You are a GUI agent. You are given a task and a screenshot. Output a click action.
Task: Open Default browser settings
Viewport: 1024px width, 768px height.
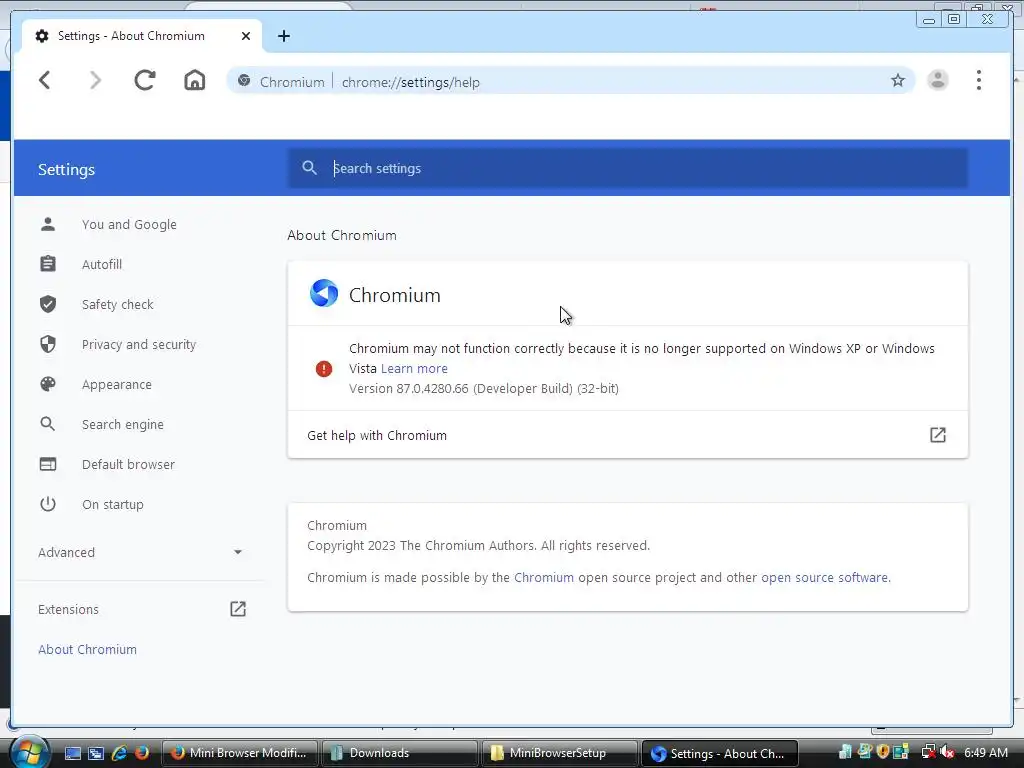coord(128,464)
